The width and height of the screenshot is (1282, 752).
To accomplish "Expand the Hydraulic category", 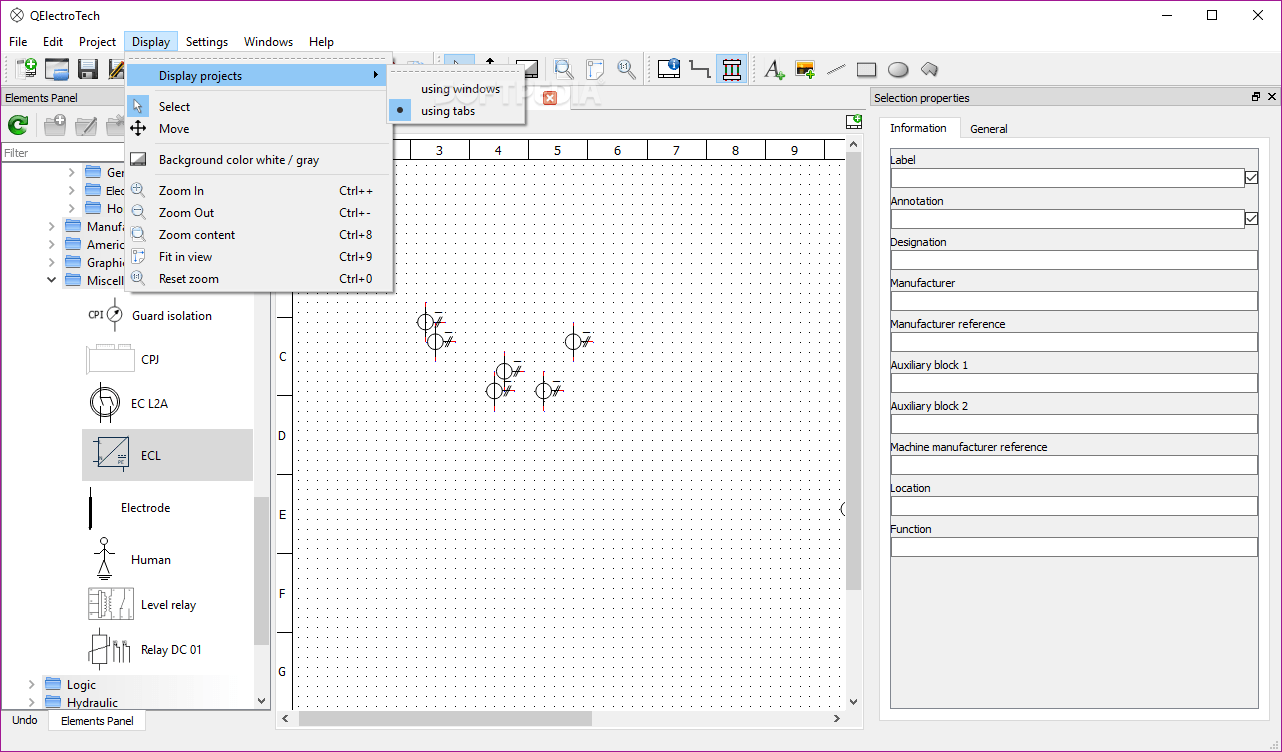I will [31, 702].
